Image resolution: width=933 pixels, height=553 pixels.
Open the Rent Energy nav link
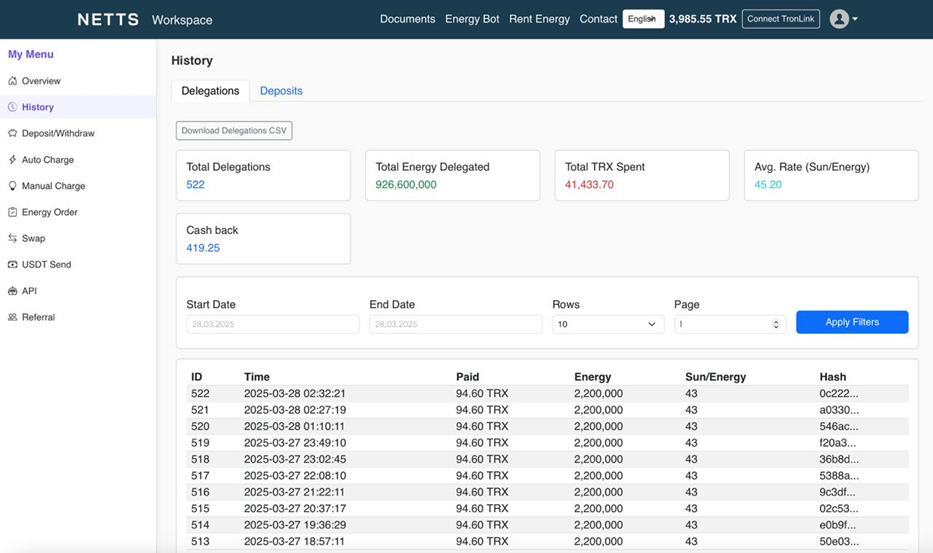pyautogui.click(x=539, y=19)
